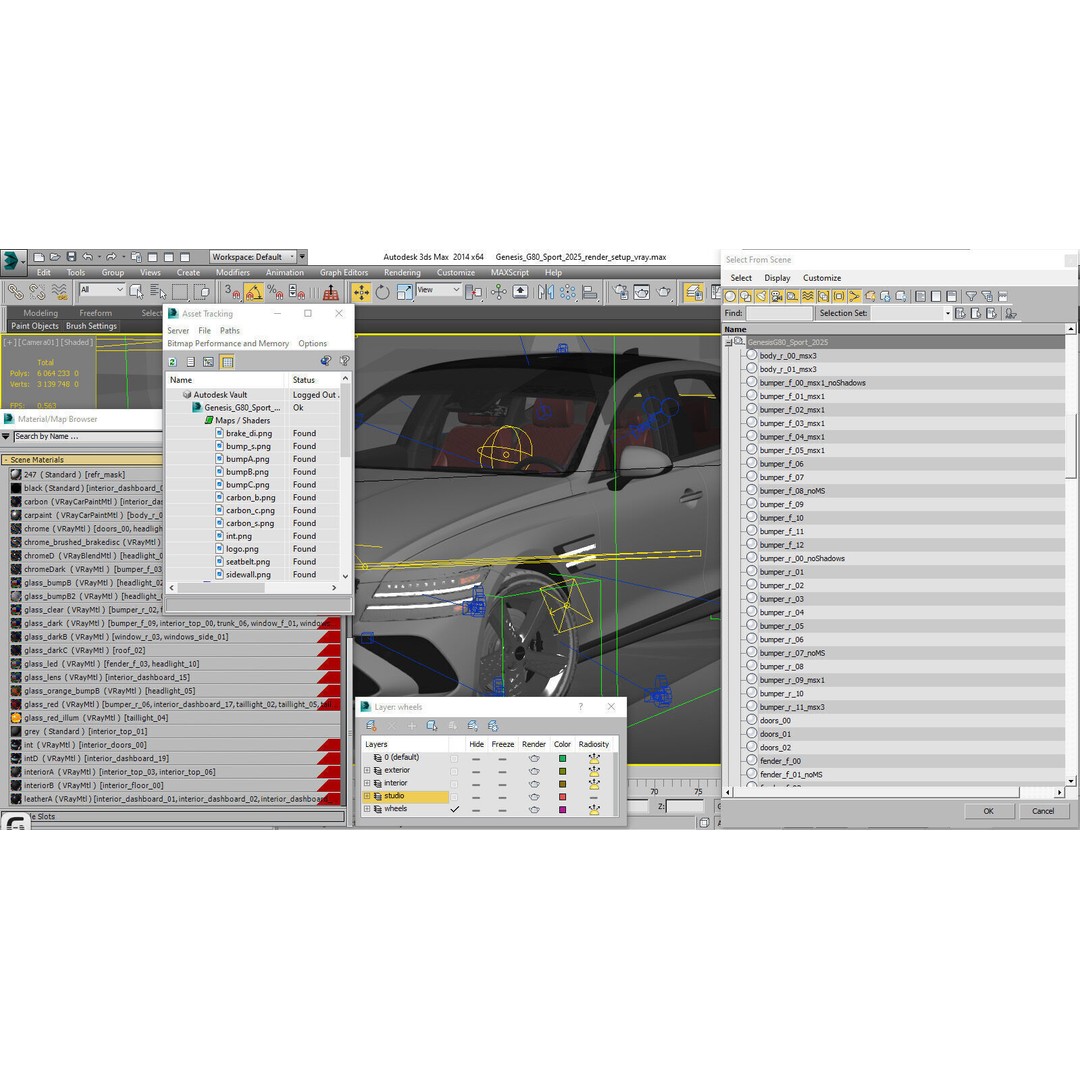This screenshot has width=1080, height=1080.
Task: Click the red color swatch of studio layer
Action: coord(562,797)
